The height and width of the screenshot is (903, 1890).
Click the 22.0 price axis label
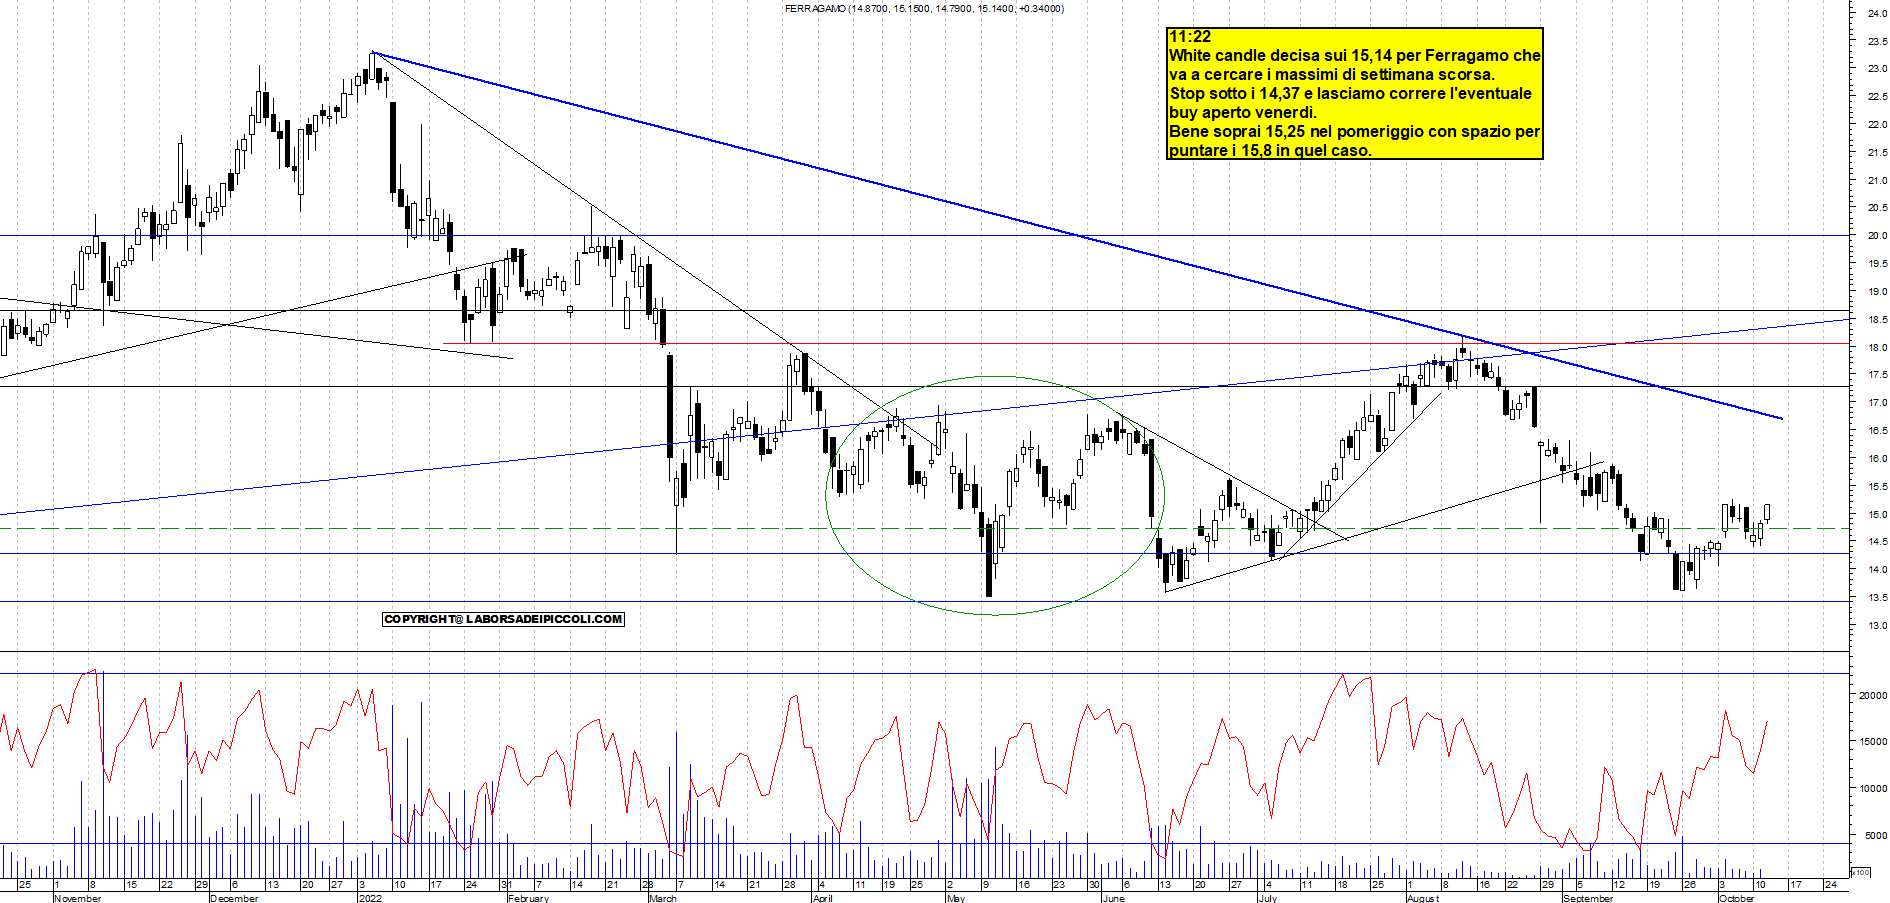[1877, 125]
